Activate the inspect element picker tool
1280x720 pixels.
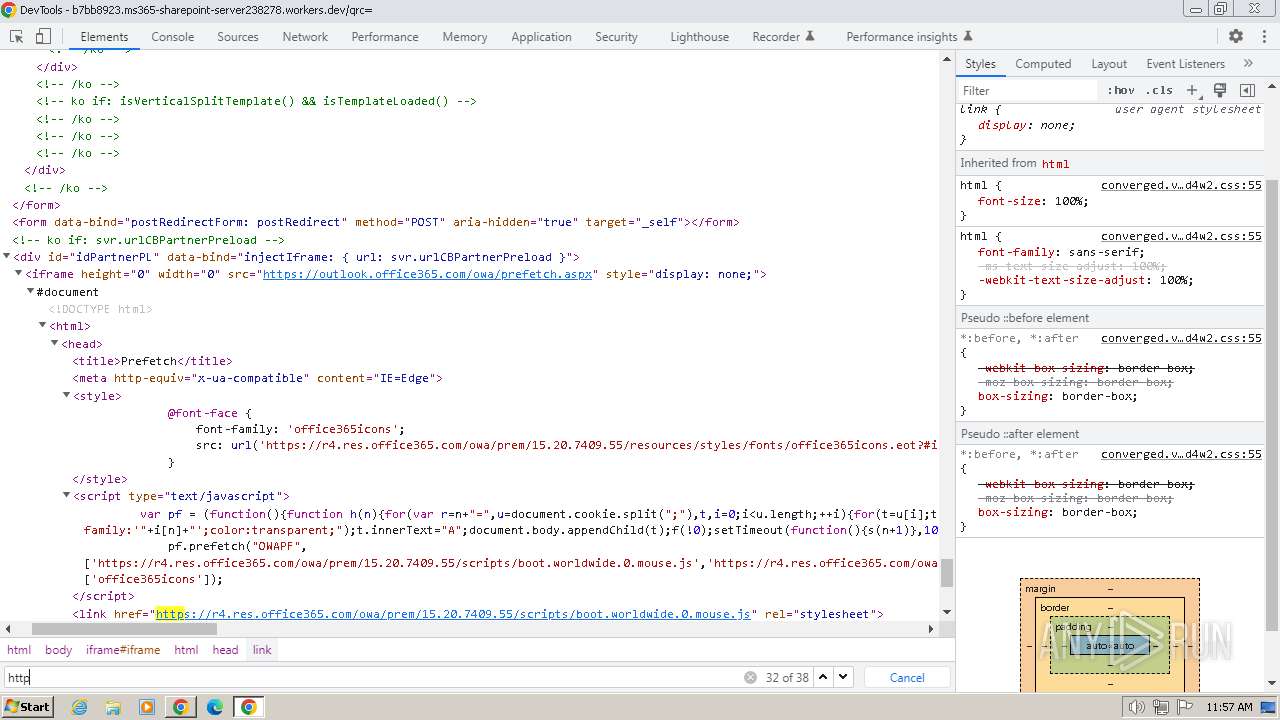17,36
